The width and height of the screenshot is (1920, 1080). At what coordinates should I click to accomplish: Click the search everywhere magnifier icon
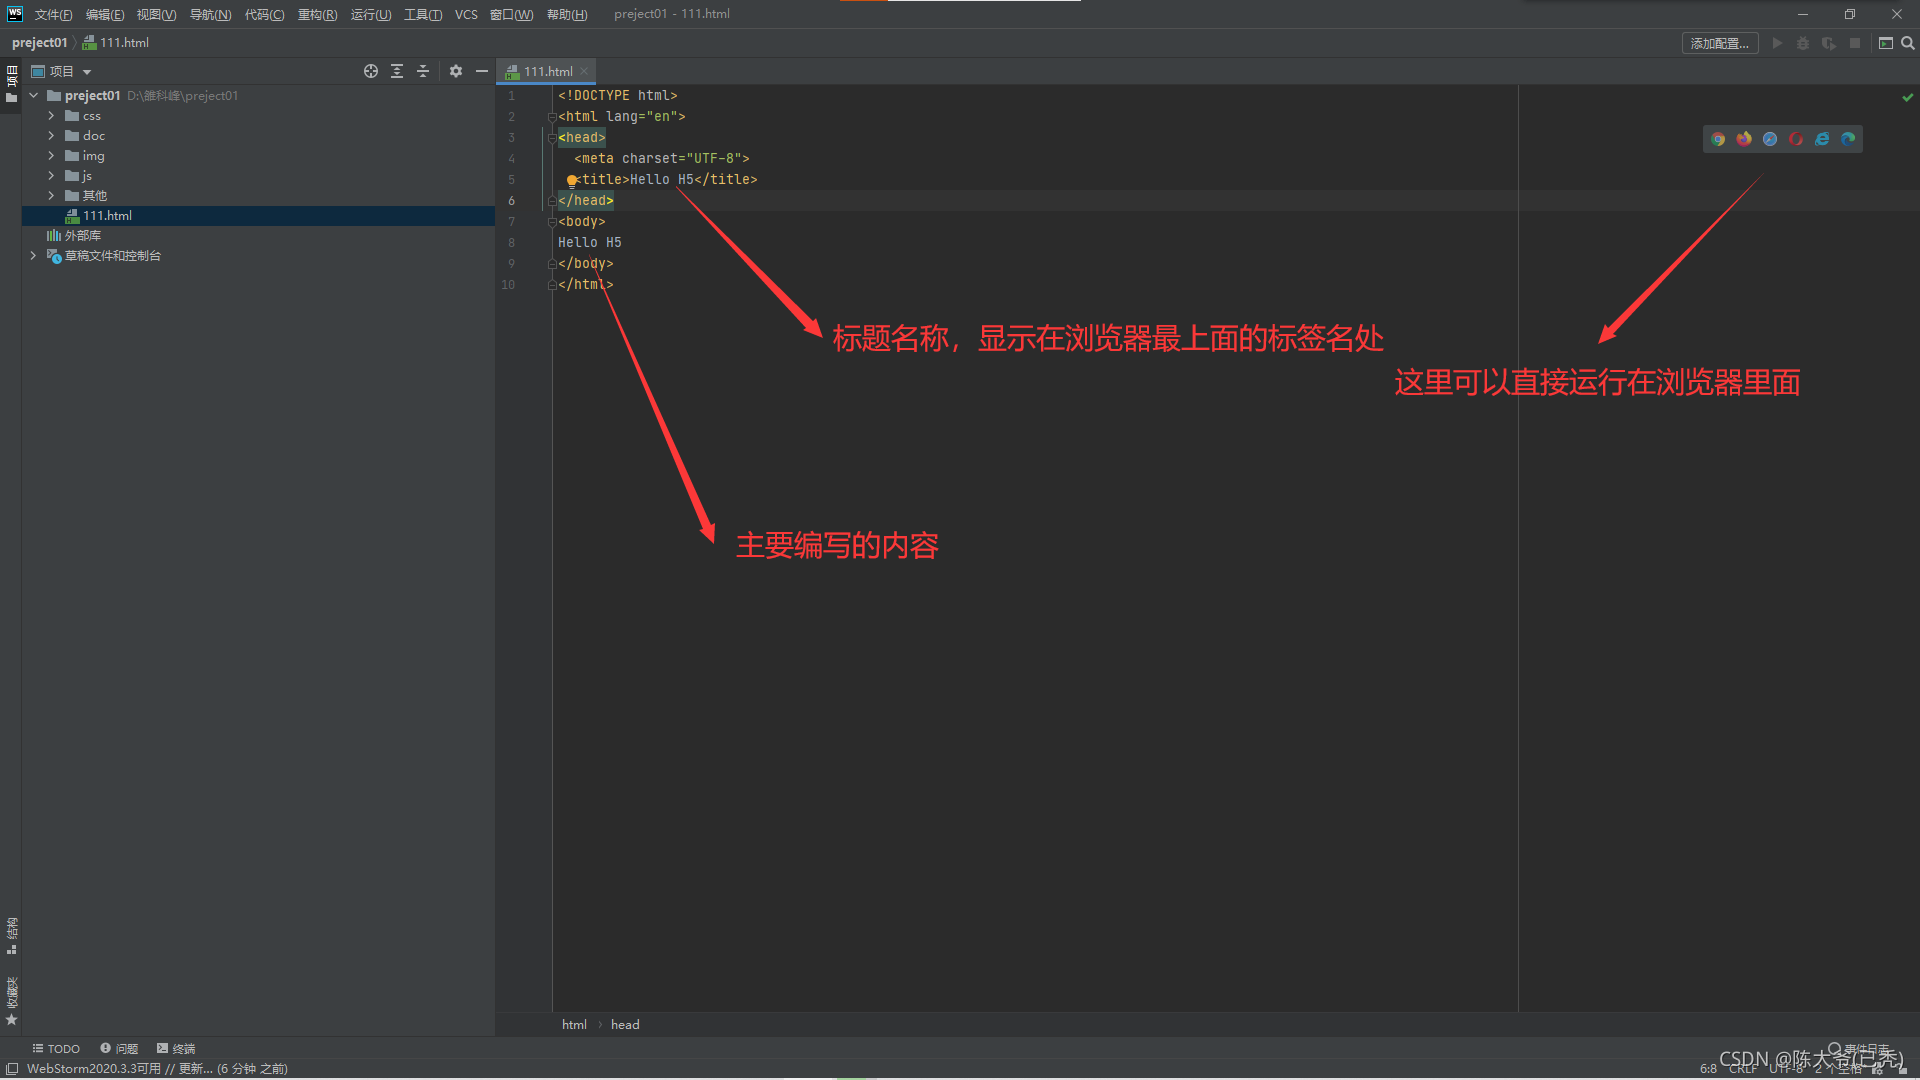pyautogui.click(x=1908, y=43)
